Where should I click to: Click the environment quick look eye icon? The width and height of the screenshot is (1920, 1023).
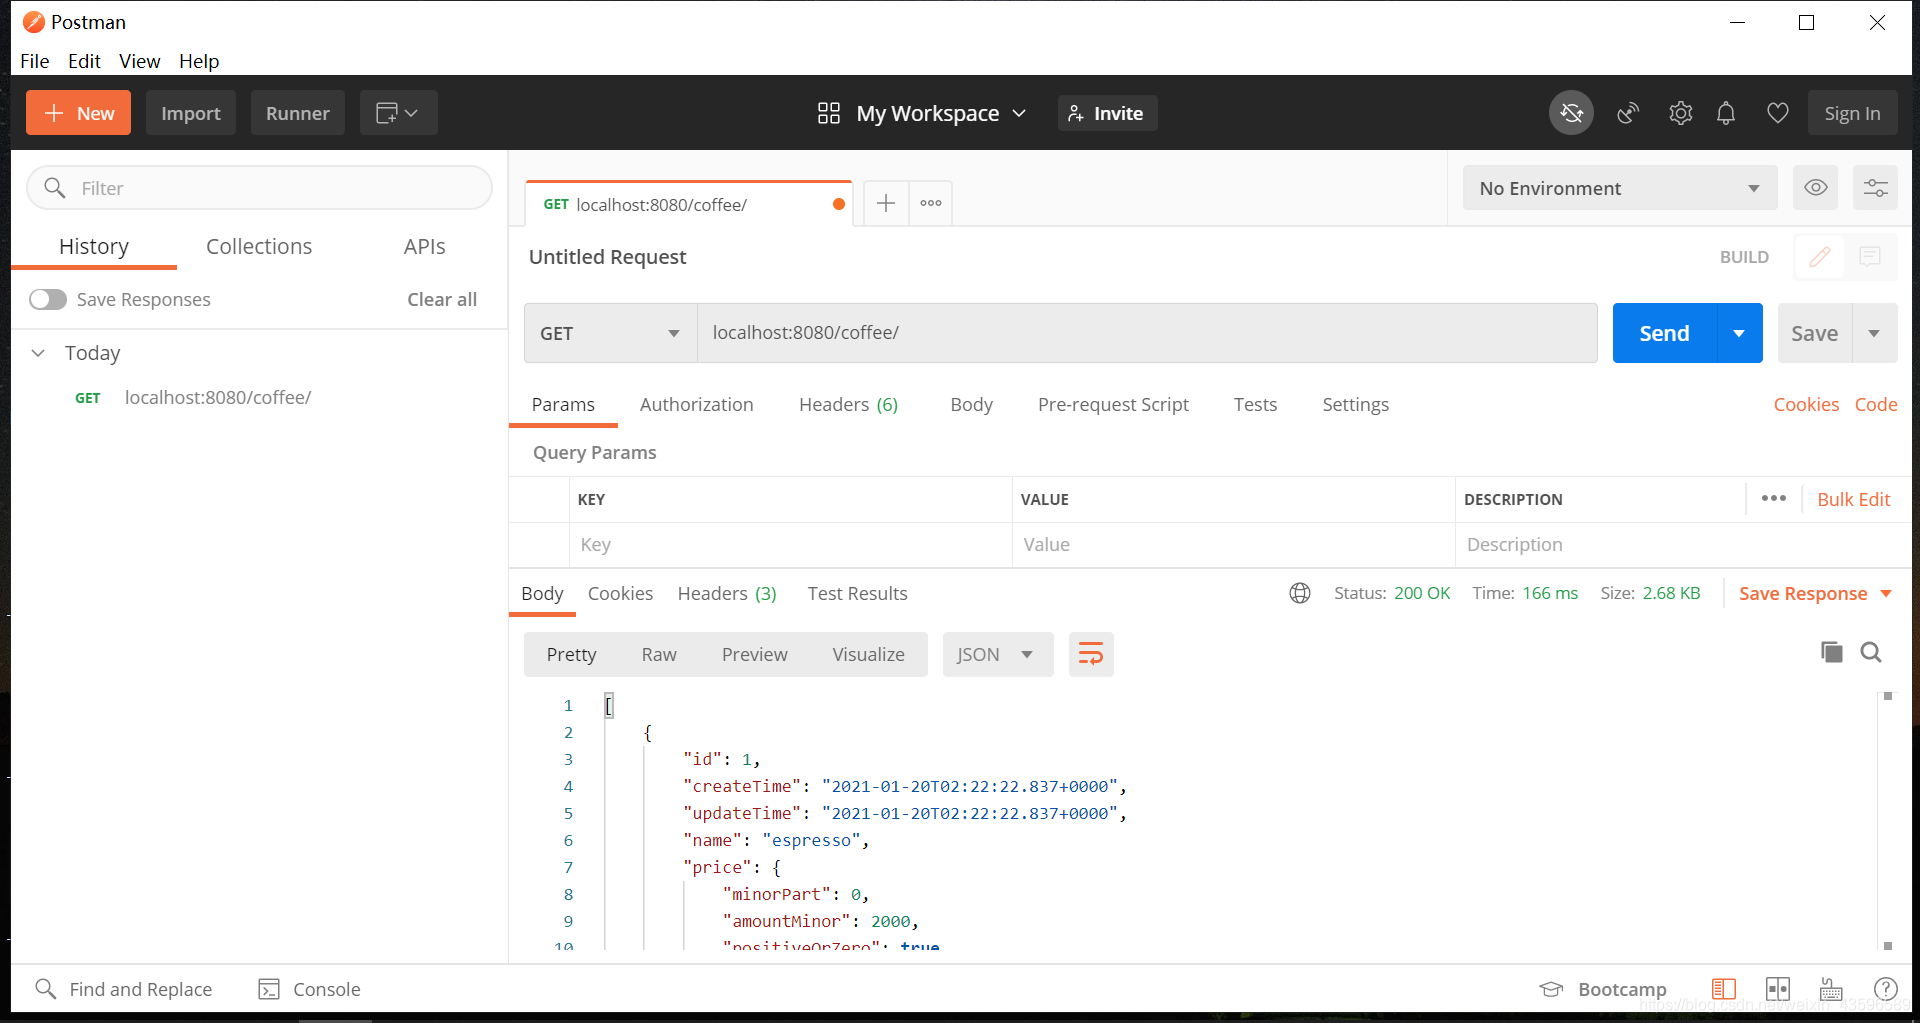[x=1816, y=188]
